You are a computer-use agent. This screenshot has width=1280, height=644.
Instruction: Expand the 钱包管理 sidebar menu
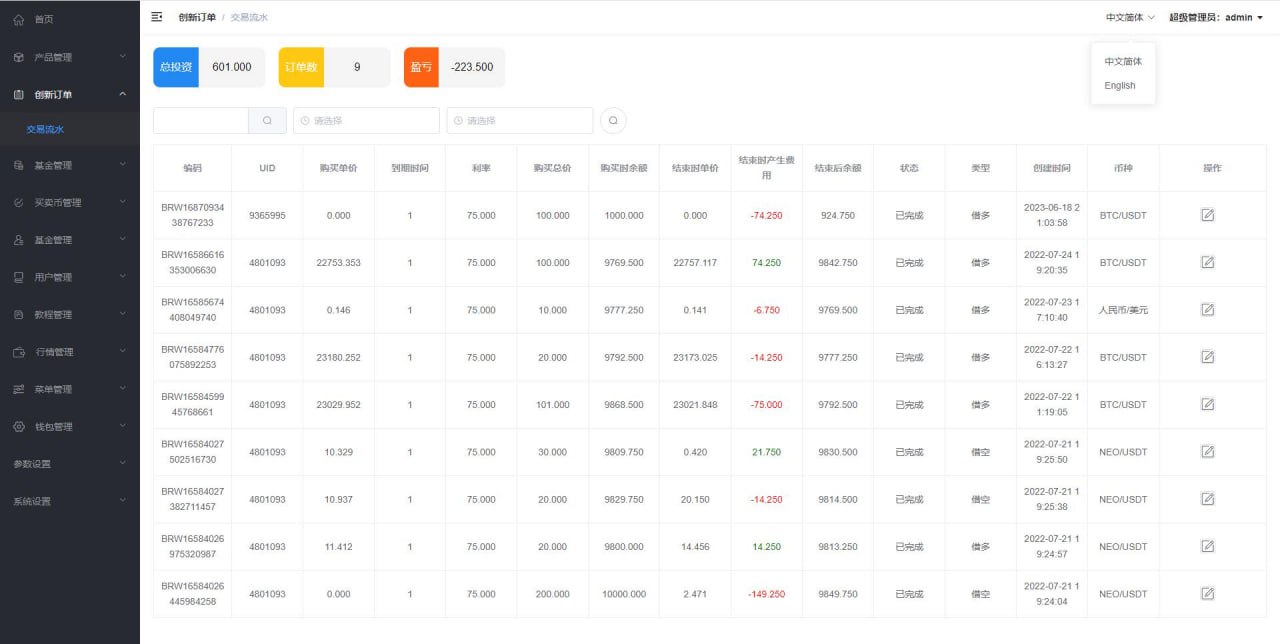[68, 427]
